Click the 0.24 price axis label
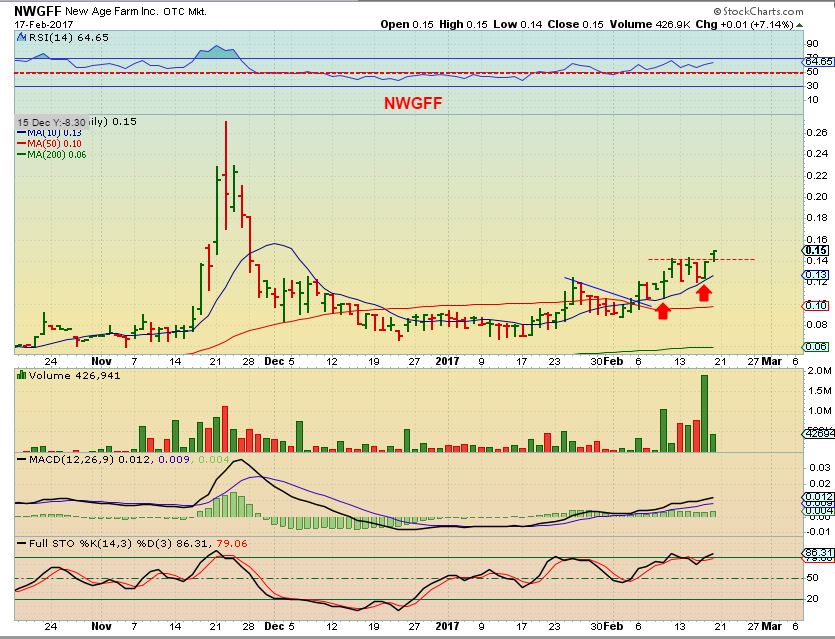The image size is (835, 639). tap(817, 153)
